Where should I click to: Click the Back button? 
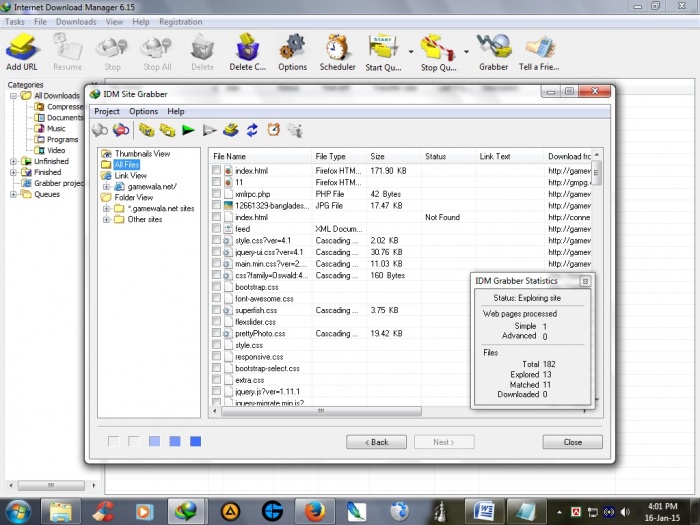tap(376, 441)
